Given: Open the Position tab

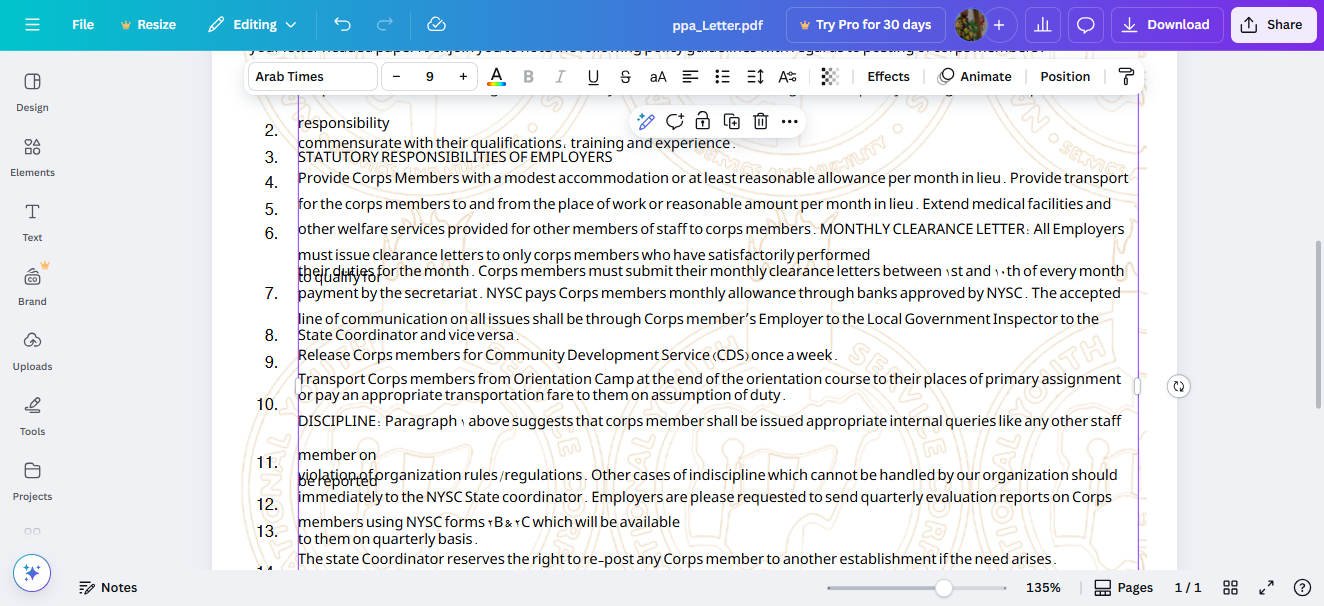Looking at the screenshot, I should point(1065,77).
